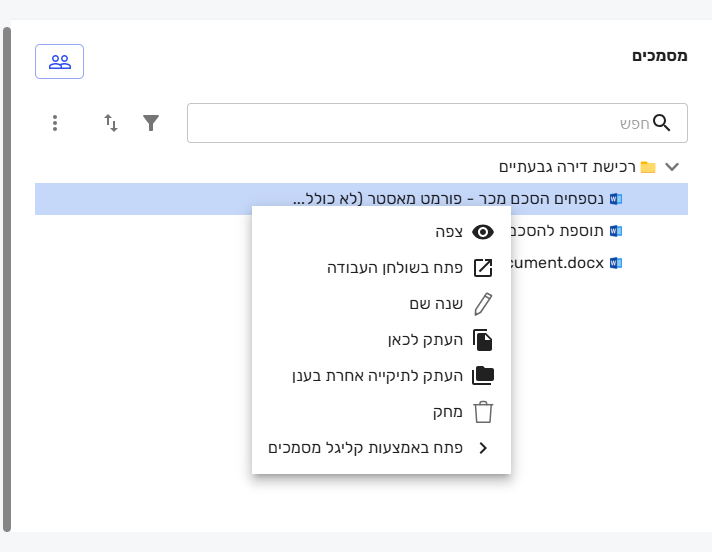The height and width of the screenshot is (552, 712).
Task: Click the trash icon for מחק
Action: click(483, 412)
